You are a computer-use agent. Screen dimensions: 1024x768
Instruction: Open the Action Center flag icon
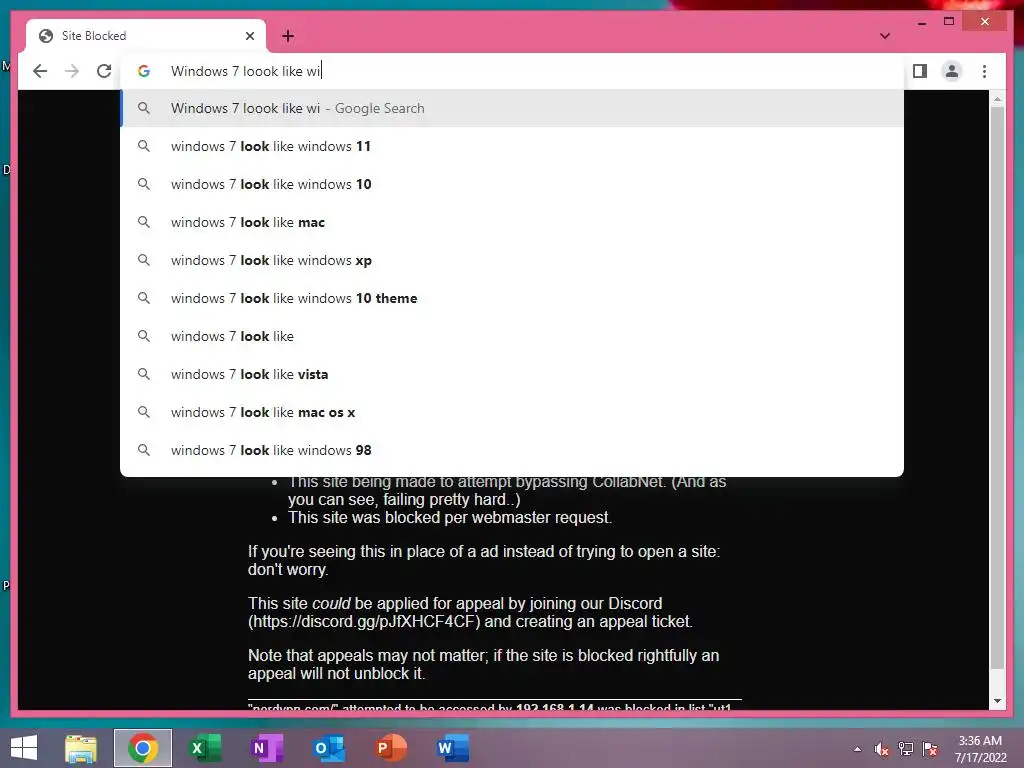[930, 749]
